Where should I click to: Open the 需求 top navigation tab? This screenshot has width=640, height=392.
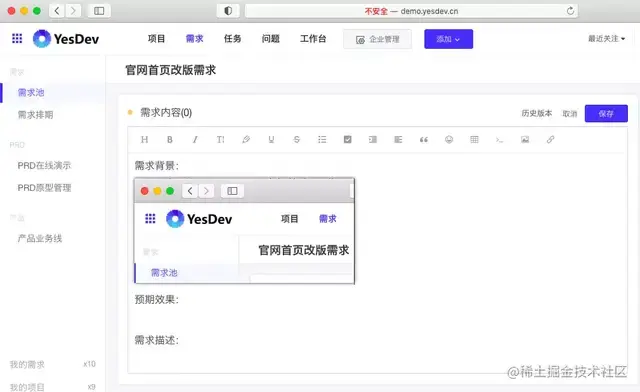tap(194, 39)
